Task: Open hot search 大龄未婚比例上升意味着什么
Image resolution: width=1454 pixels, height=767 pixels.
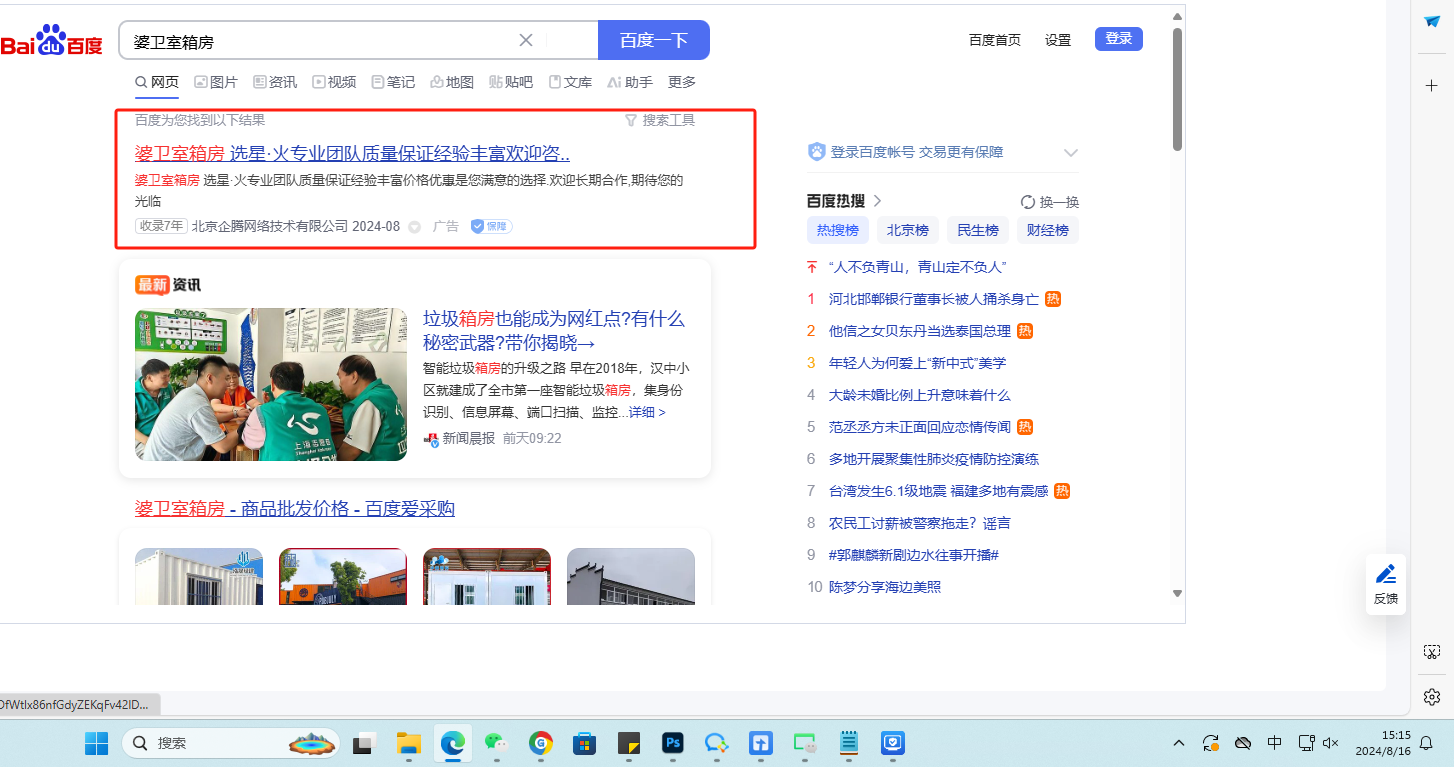Action: [920, 395]
